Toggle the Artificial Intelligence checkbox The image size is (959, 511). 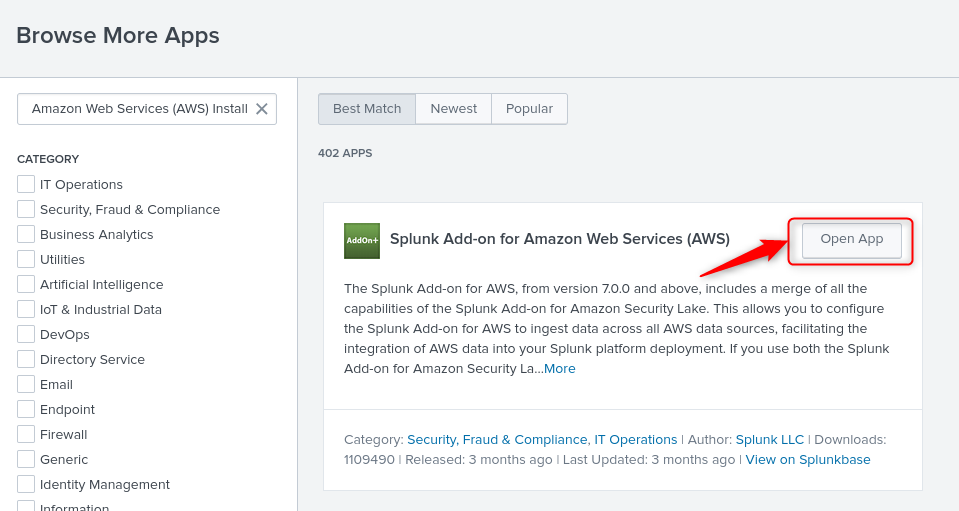click(26, 284)
